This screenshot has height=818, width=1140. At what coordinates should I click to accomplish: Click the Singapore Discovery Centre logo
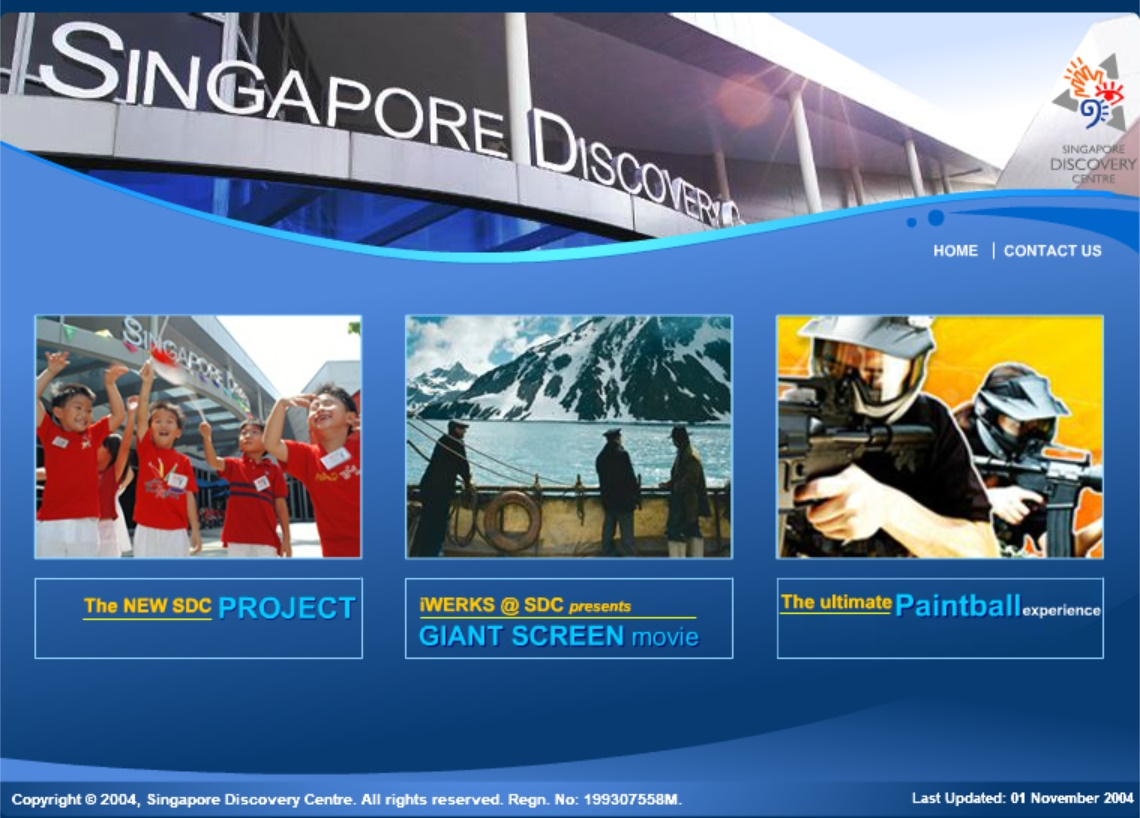1093,120
